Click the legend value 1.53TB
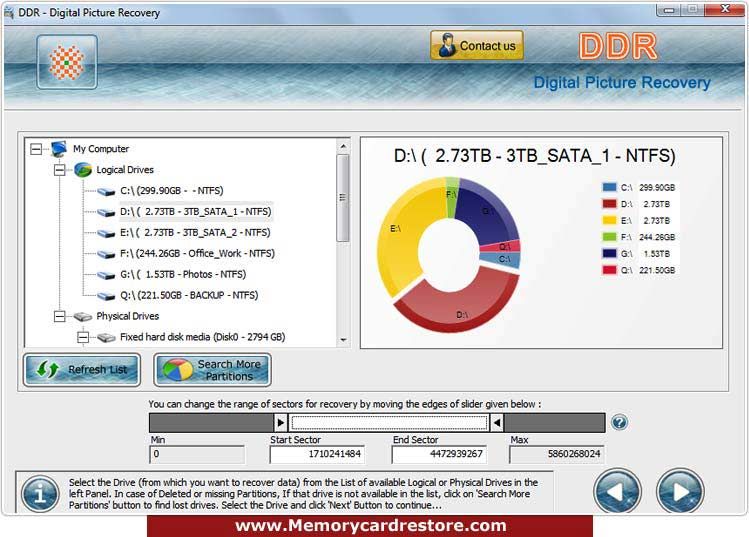The image size is (749, 537). click(x=657, y=254)
